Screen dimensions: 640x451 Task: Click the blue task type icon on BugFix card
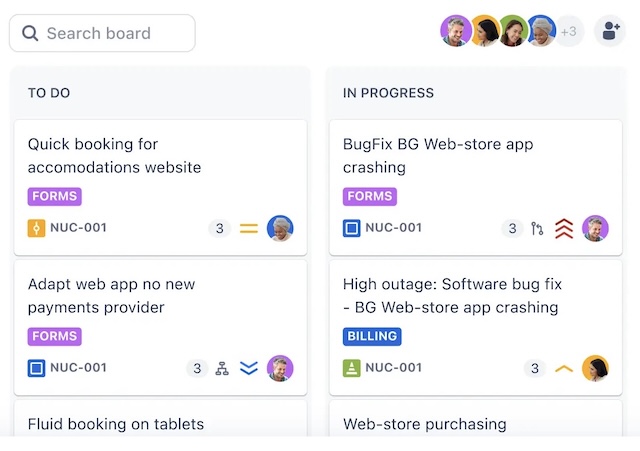tap(352, 228)
